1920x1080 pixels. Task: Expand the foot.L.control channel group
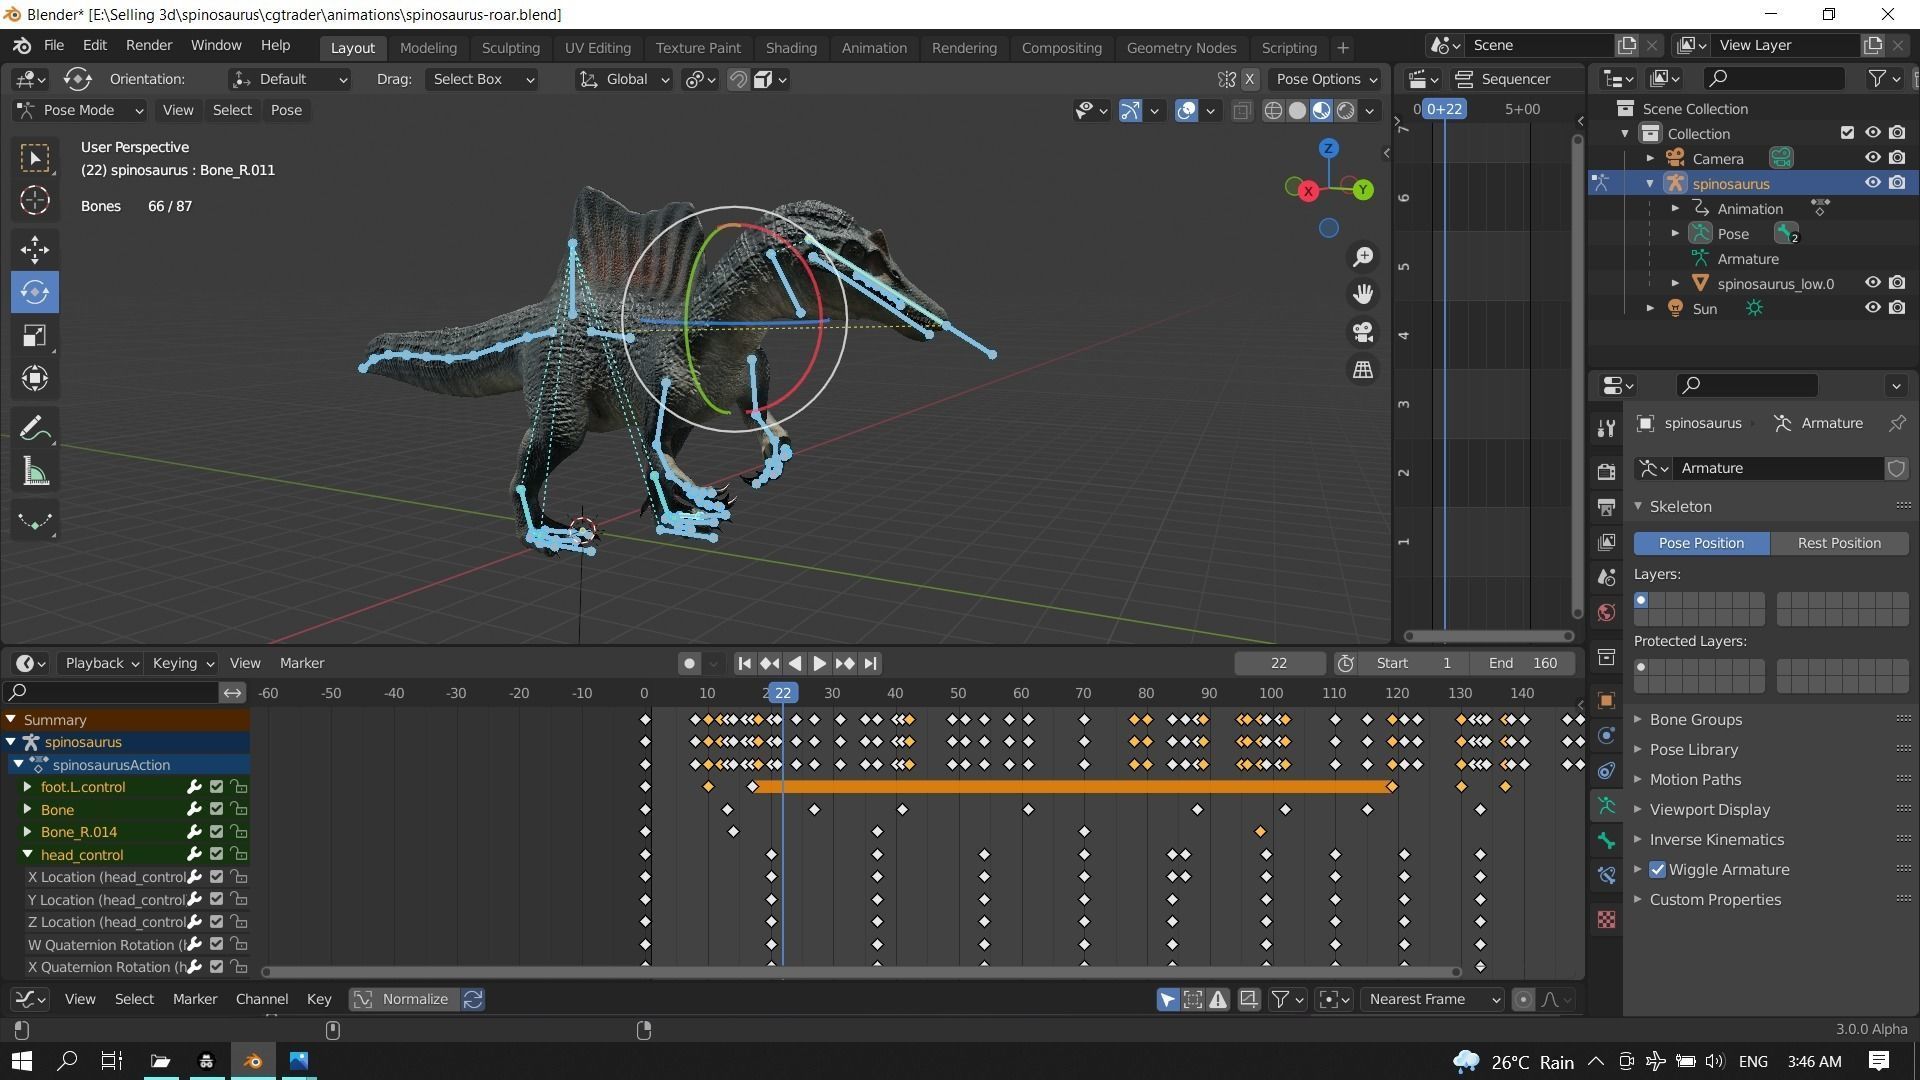coord(27,787)
